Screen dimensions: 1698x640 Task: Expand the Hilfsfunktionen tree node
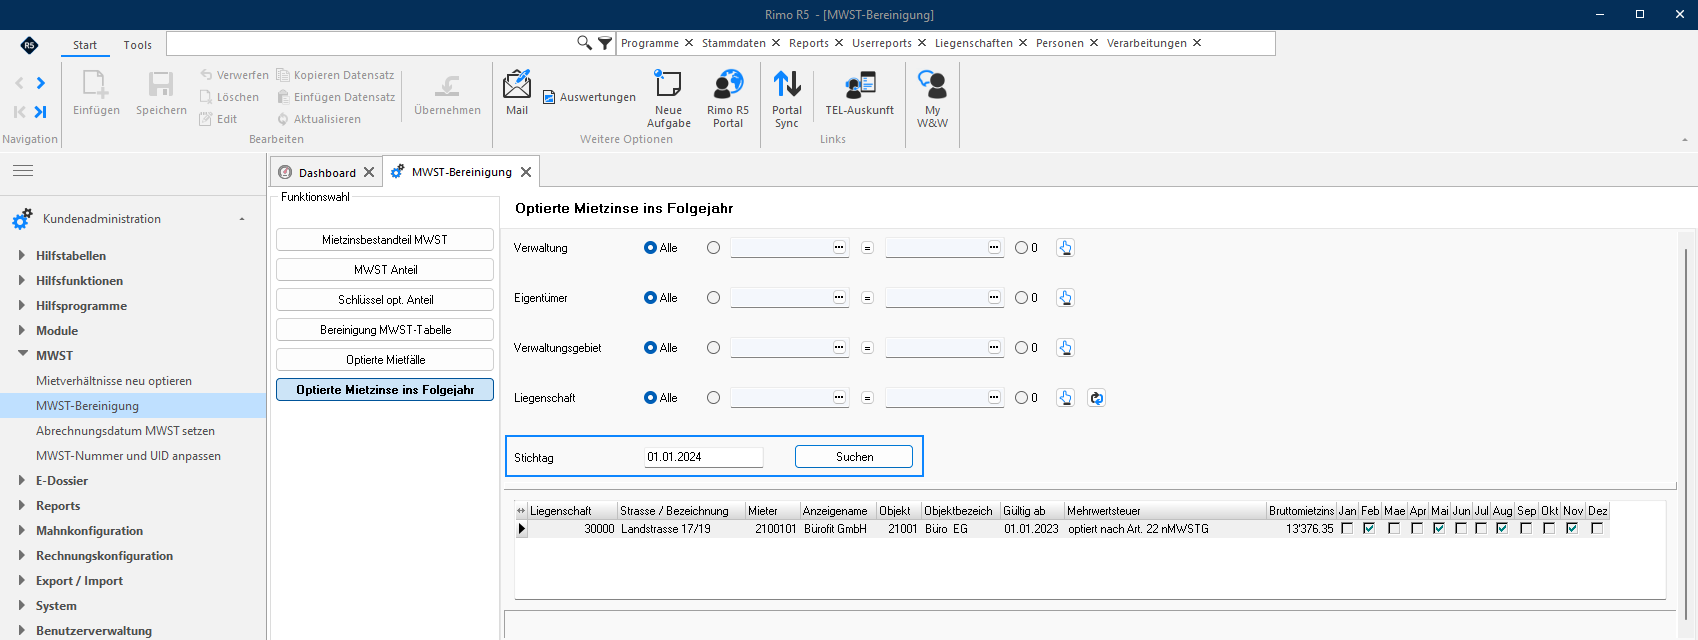22,280
